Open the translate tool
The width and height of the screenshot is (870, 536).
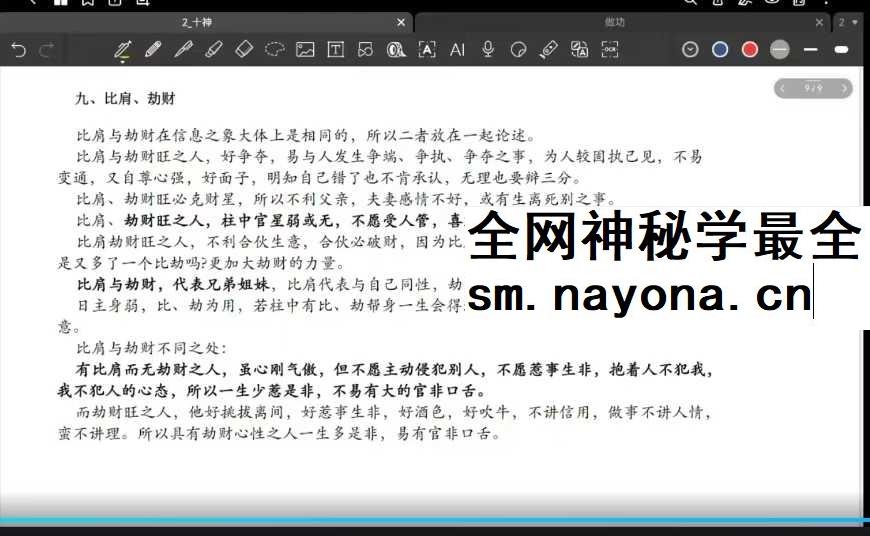click(579, 50)
